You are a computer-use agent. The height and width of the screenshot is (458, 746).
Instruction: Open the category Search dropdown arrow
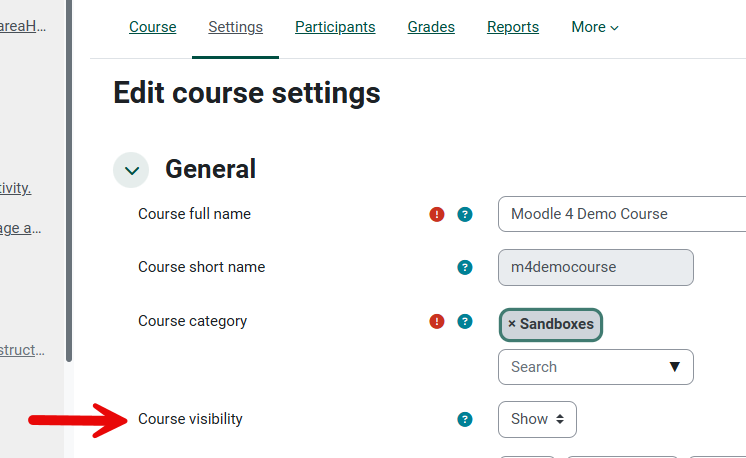675,367
